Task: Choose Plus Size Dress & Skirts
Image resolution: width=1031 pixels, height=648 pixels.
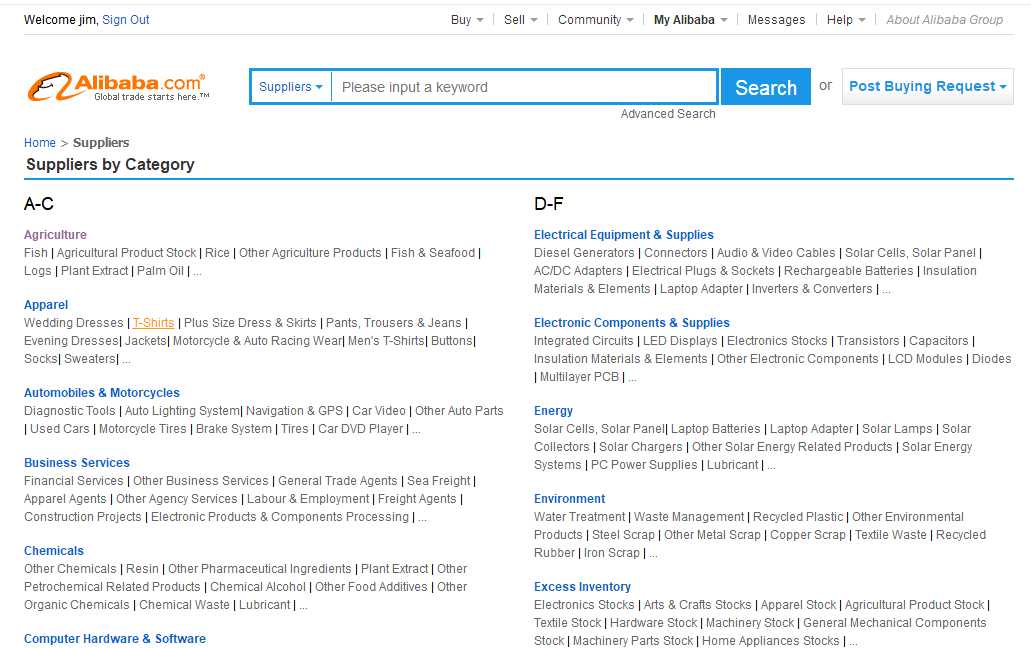Action: 250,323
